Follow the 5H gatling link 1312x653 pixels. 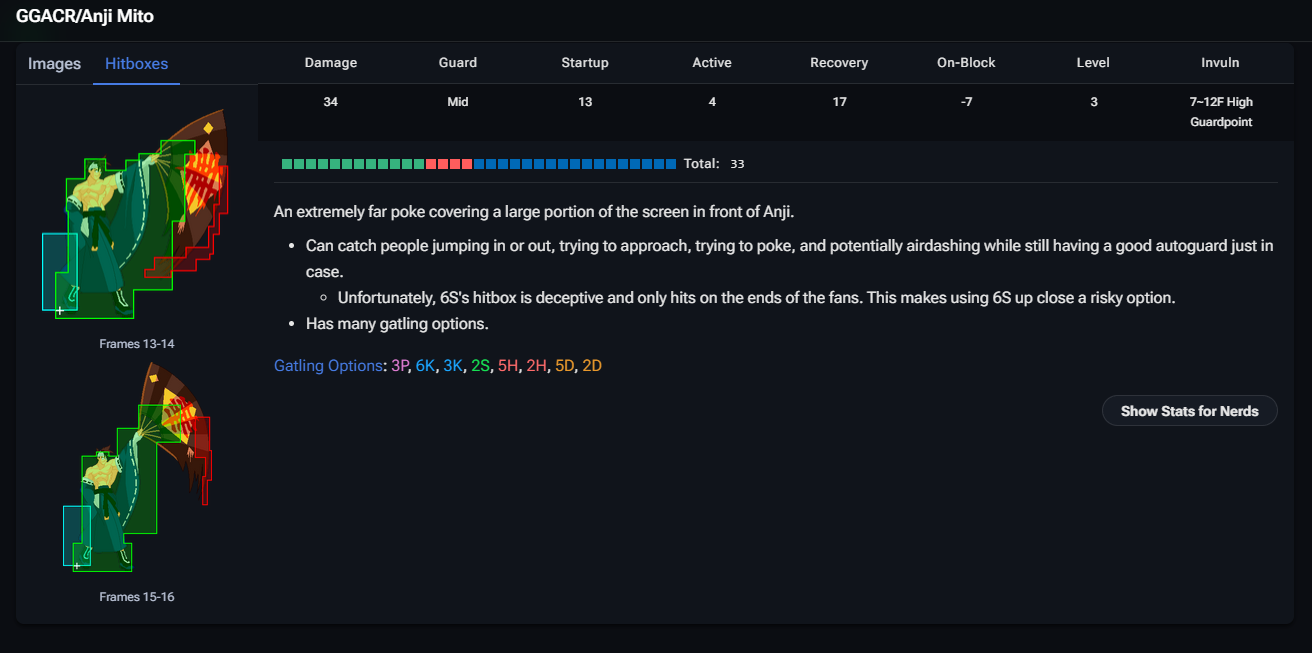pyautogui.click(x=508, y=366)
